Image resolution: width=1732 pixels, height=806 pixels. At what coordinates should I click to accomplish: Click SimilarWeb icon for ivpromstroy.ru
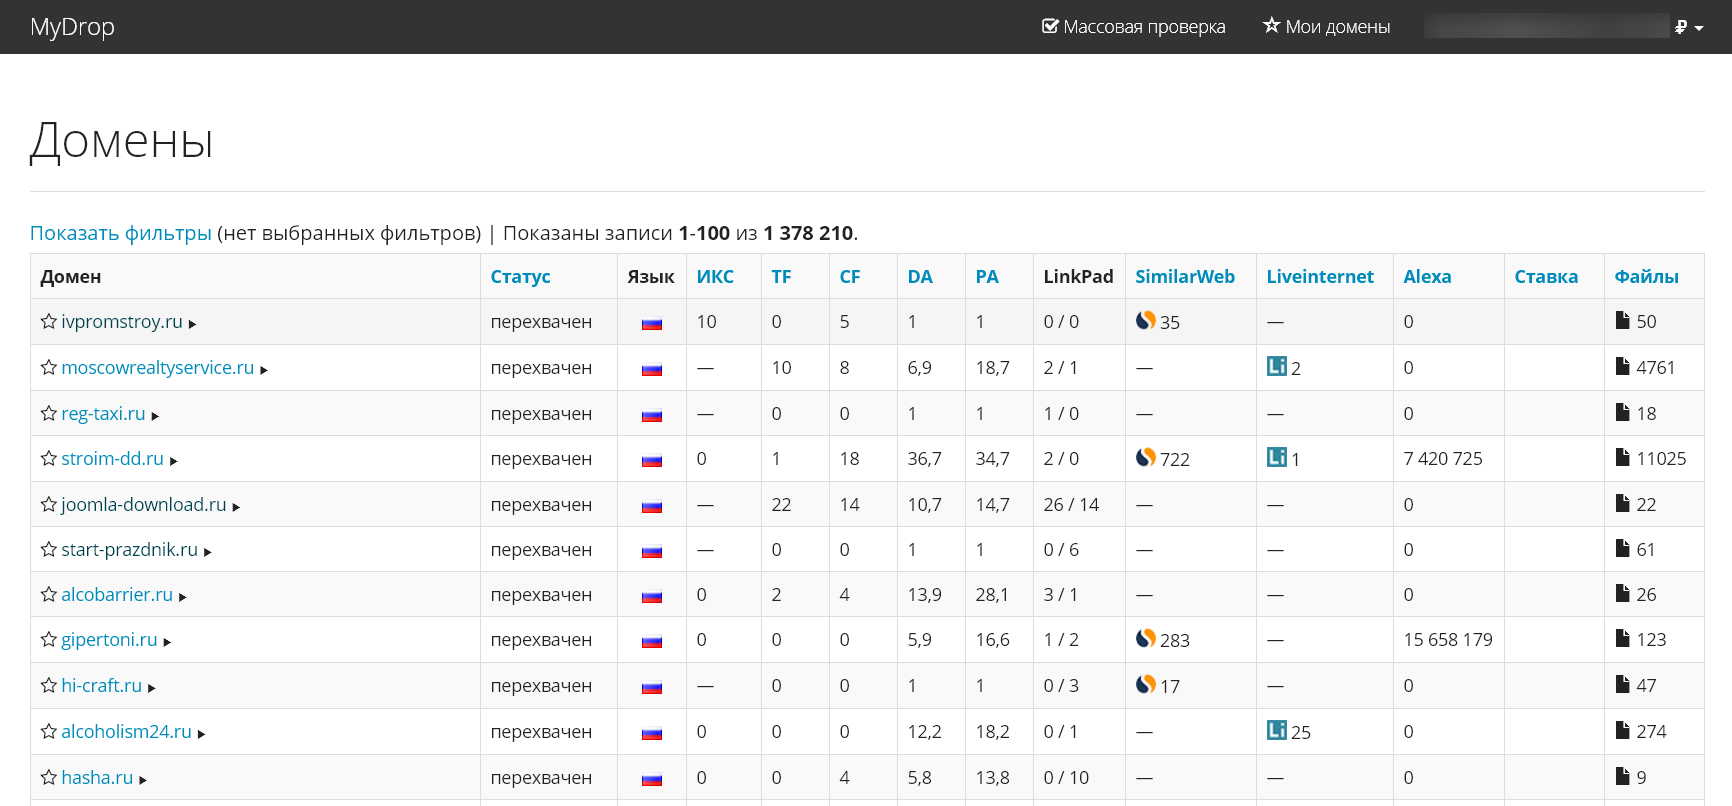[x=1146, y=320]
